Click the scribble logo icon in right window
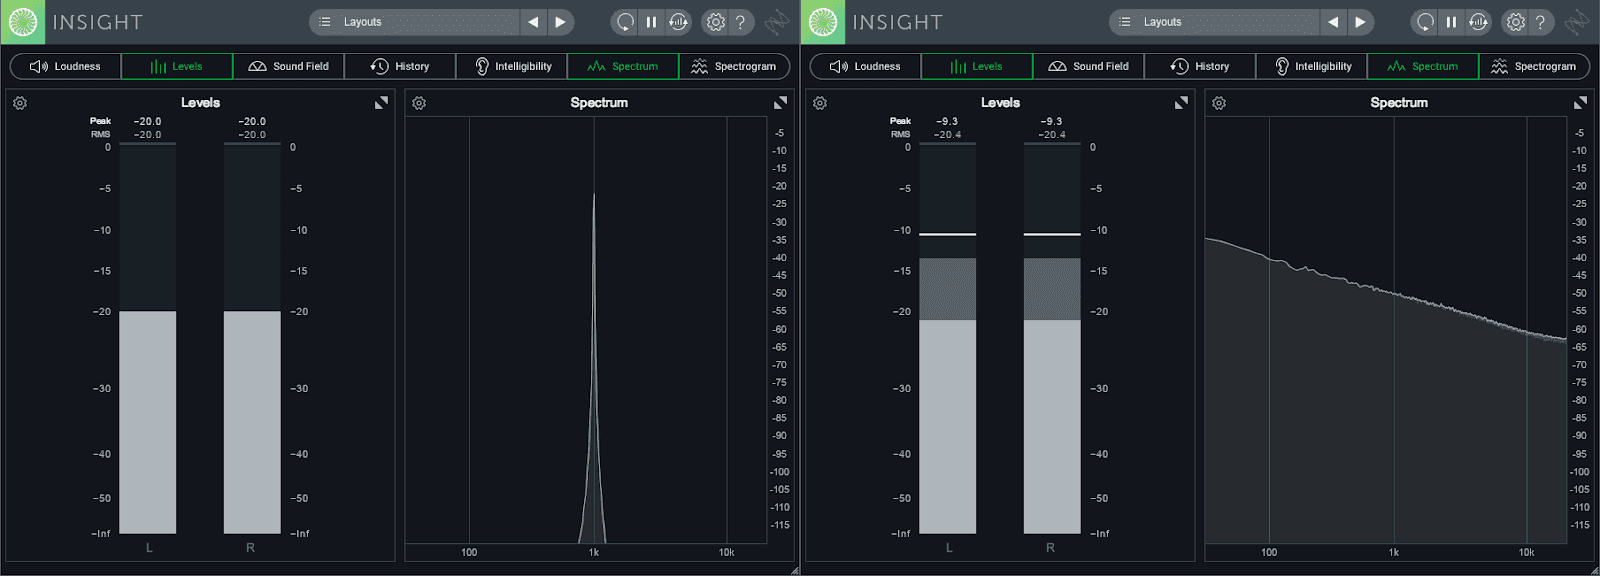Screen dimensions: 1600x576 point(1577,22)
